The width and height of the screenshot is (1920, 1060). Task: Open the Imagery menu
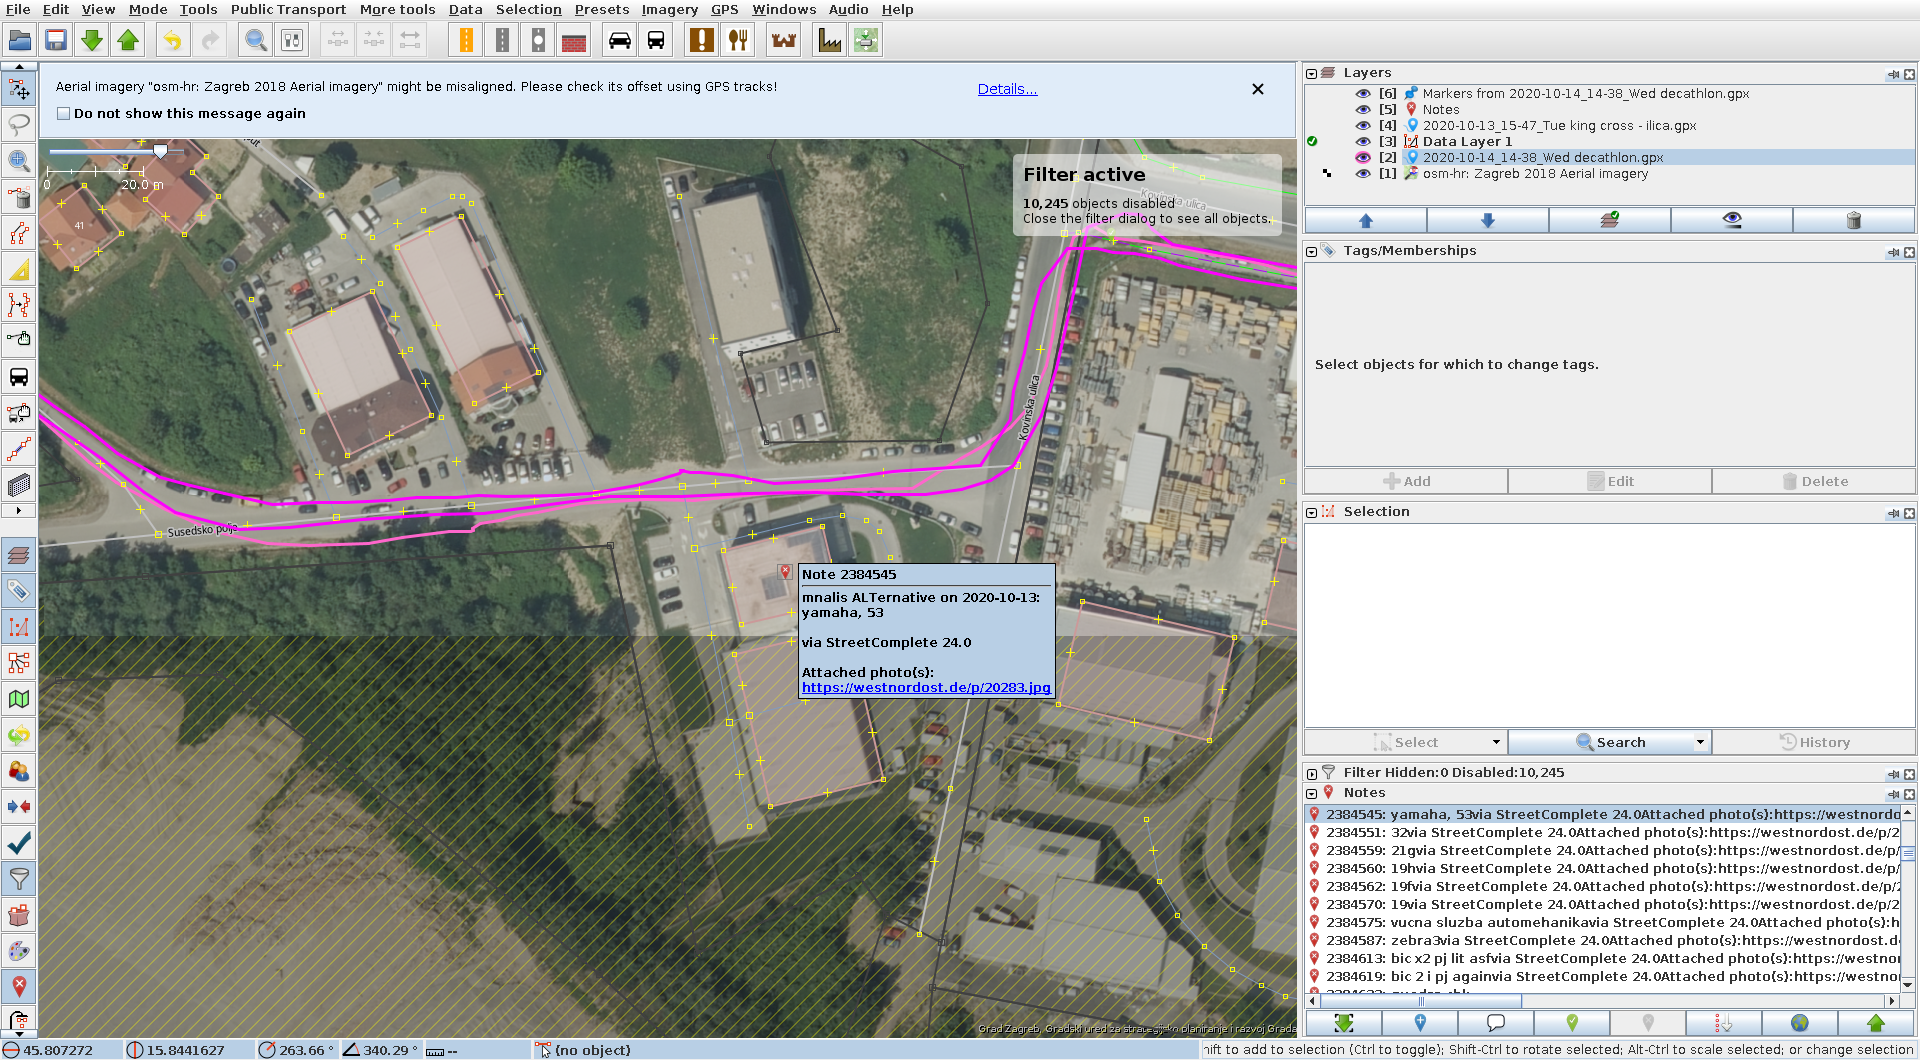[x=669, y=10]
